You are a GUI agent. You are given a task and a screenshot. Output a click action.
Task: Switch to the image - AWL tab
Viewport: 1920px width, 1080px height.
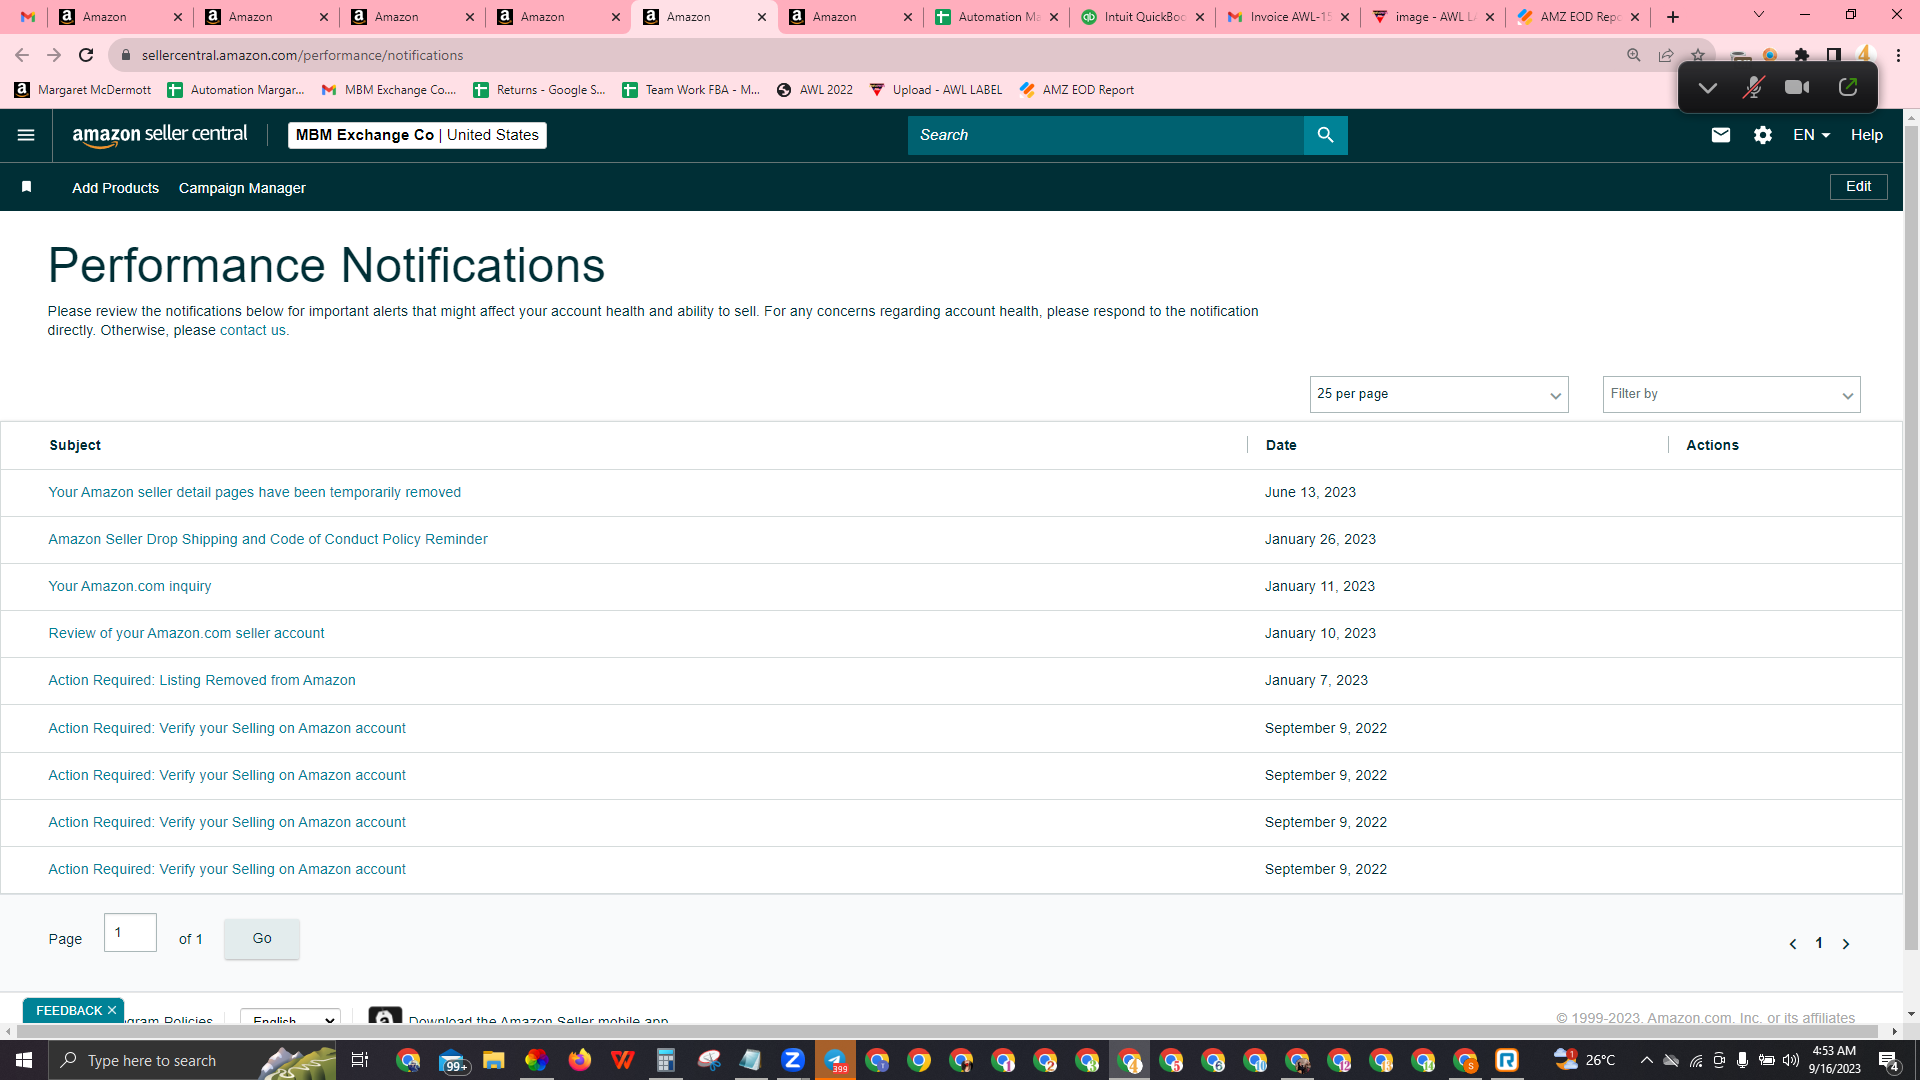click(1433, 17)
